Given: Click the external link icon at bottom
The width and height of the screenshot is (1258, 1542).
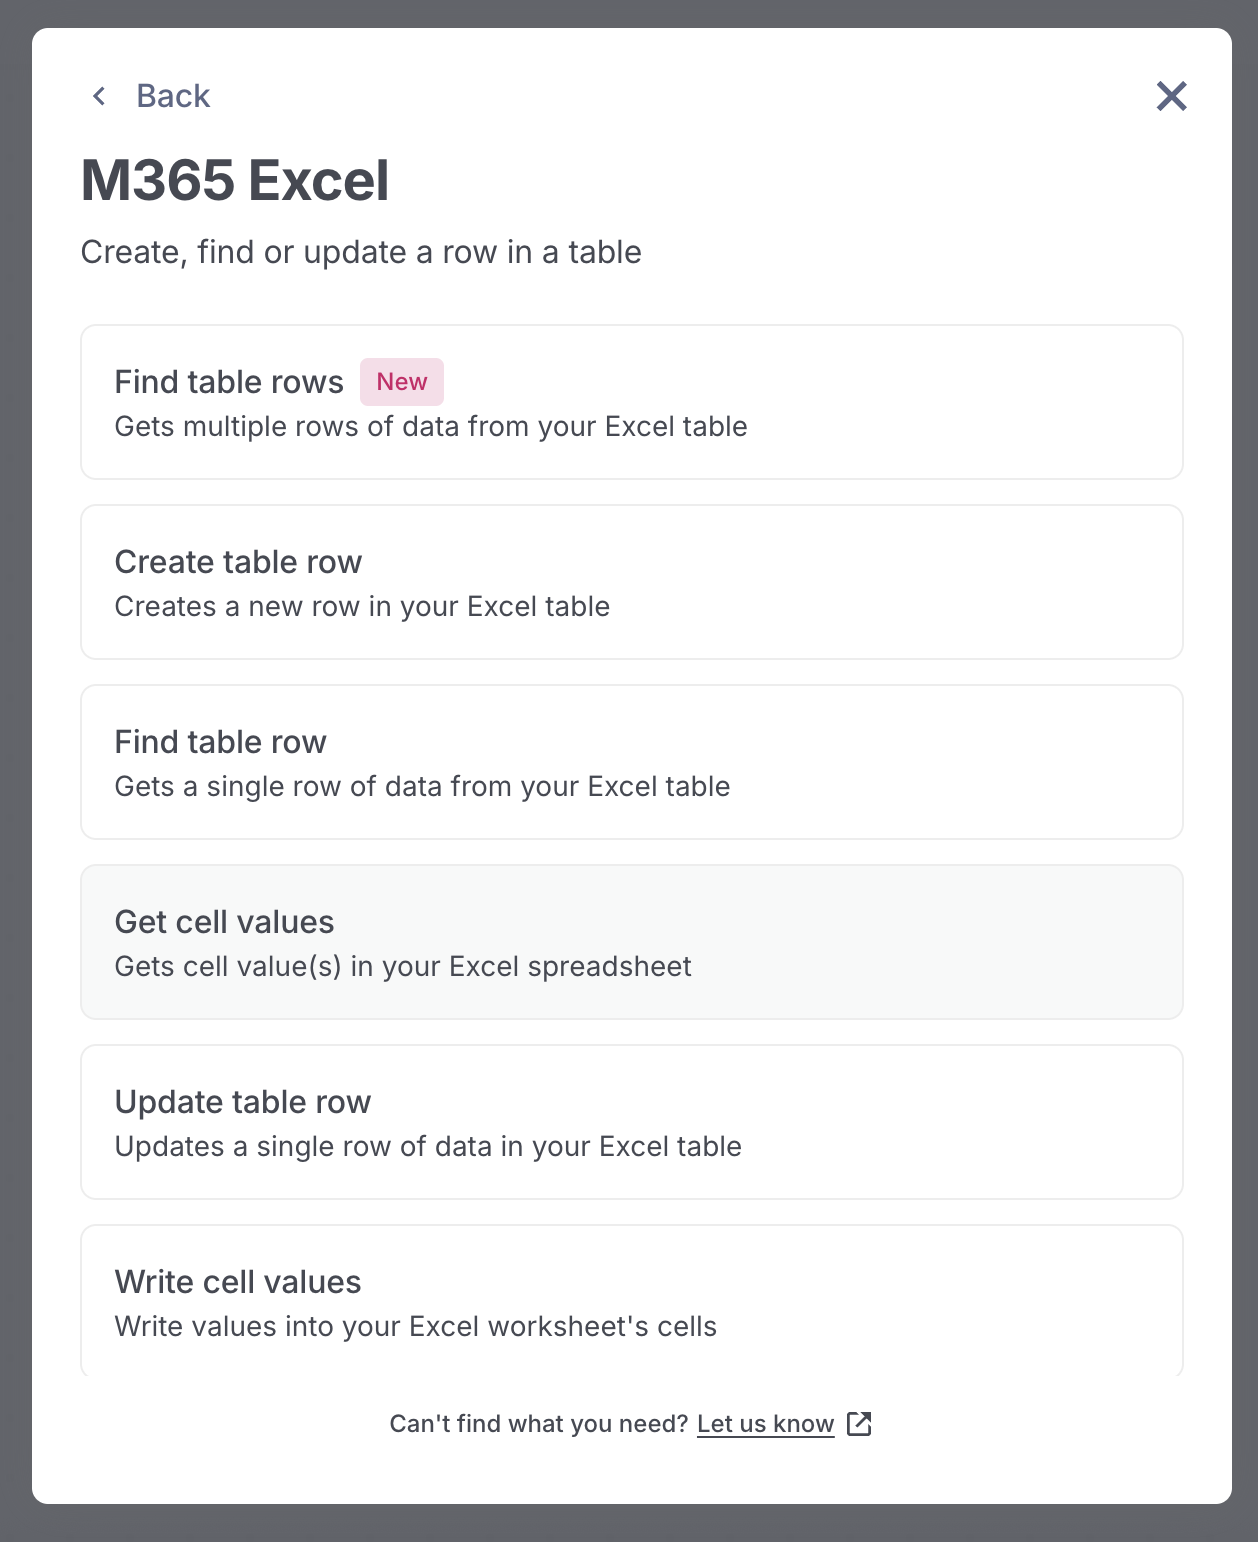Looking at the screenshot, I should pyautogui.click(x=859, y=1424).
